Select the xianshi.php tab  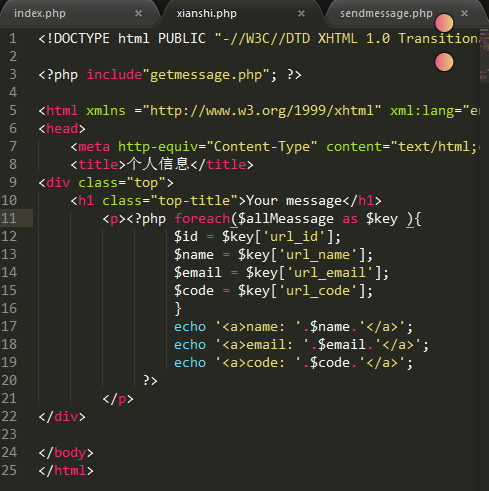(x=207, y=13)
